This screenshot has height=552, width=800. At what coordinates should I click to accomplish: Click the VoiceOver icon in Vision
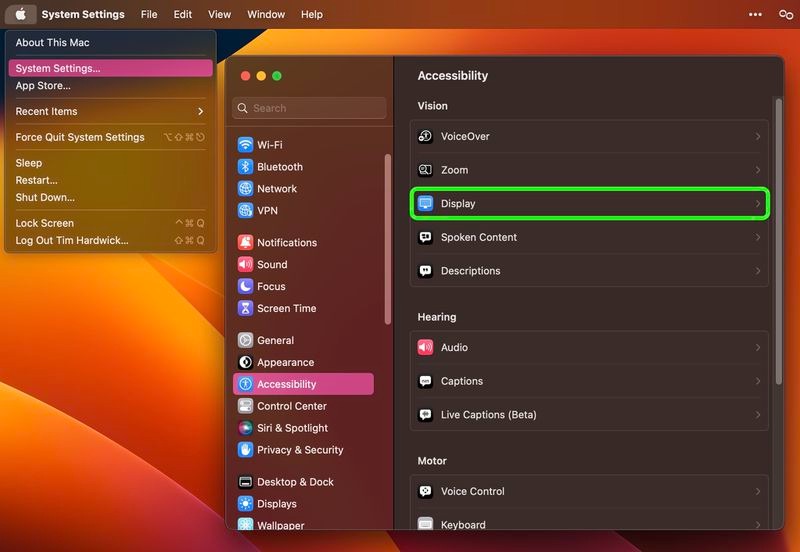426,136
